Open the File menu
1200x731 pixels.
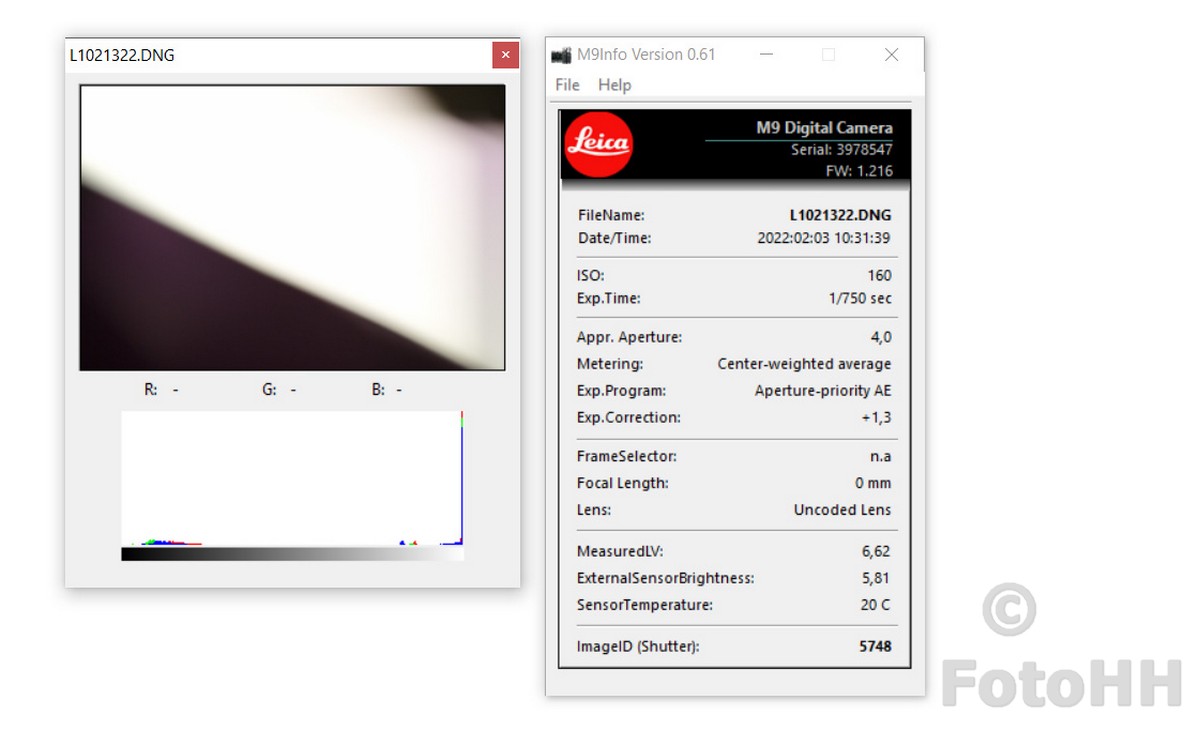point(567,85)
